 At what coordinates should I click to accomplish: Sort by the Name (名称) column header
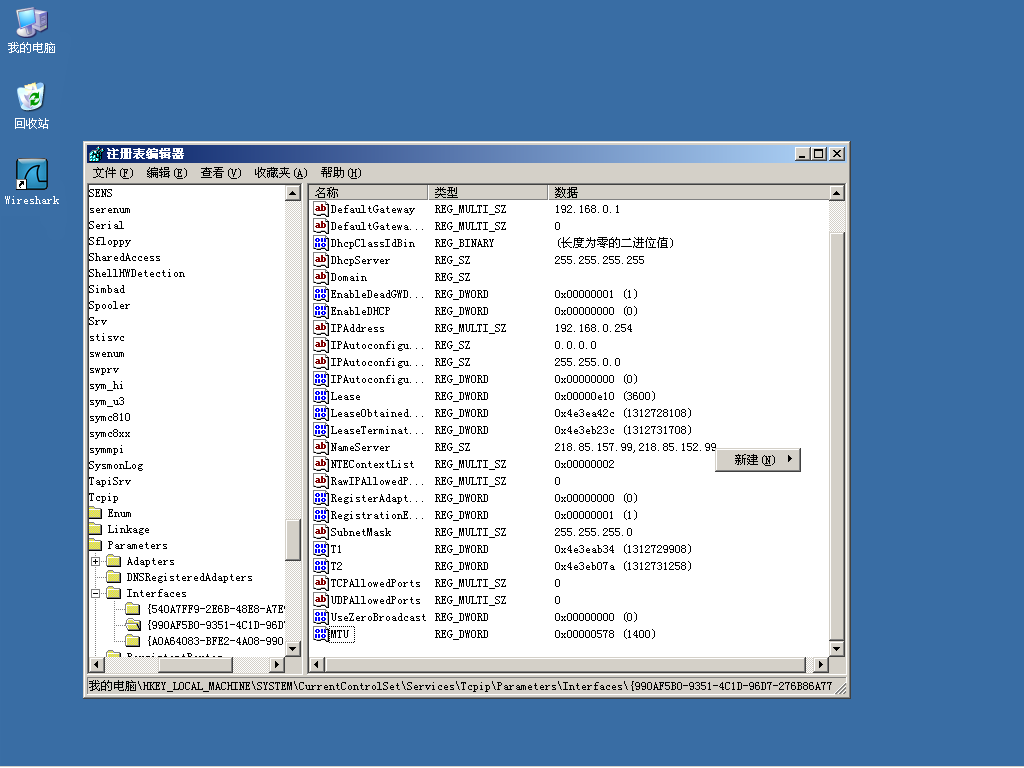369,192
